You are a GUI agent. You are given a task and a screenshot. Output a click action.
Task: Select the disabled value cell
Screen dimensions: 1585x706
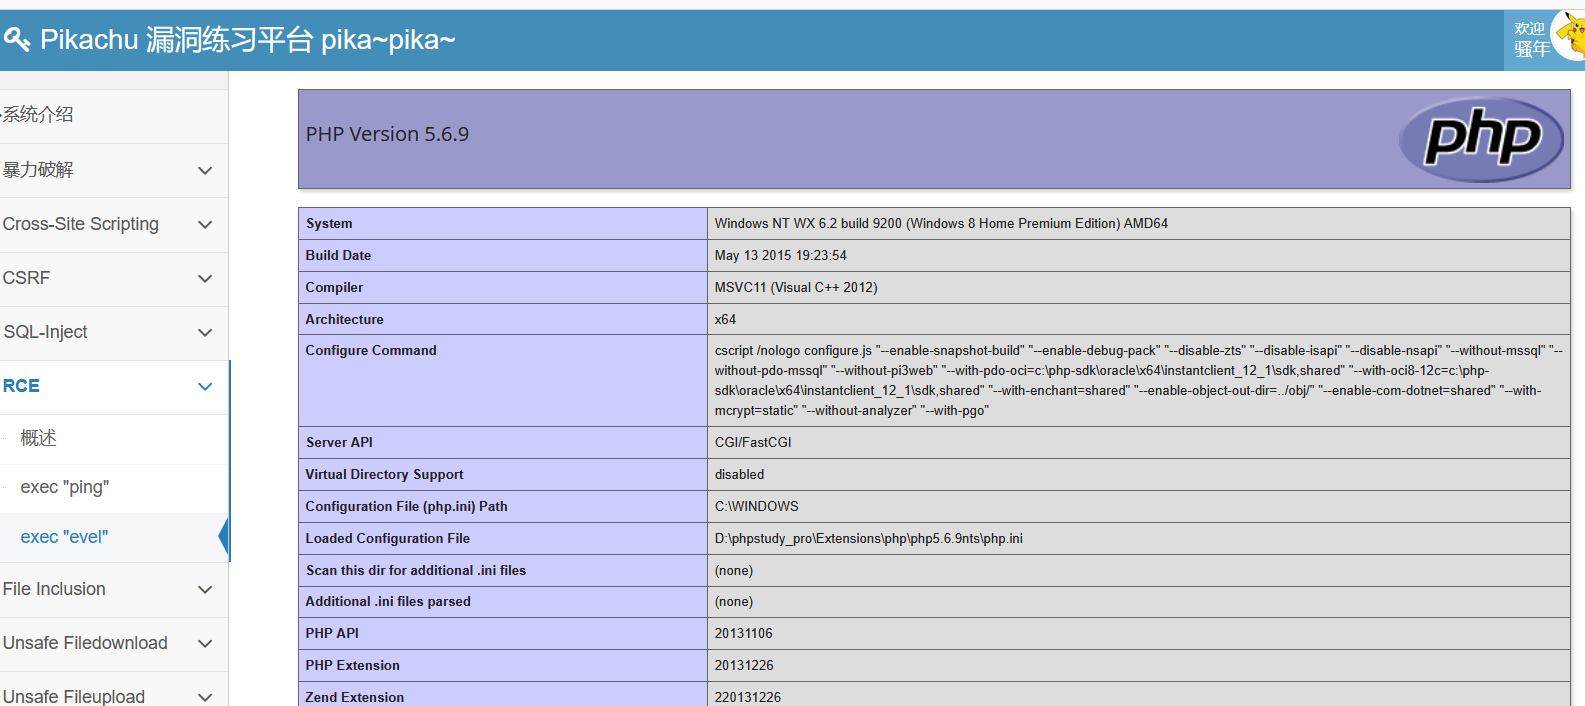click(x=1138, y=475)
